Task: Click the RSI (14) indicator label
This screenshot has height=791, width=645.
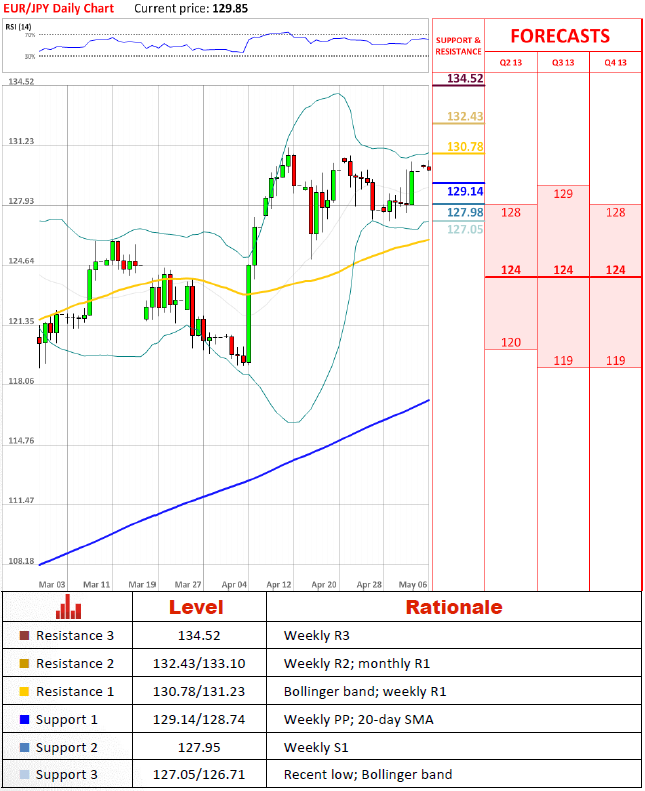Action: tap(18, 27)
